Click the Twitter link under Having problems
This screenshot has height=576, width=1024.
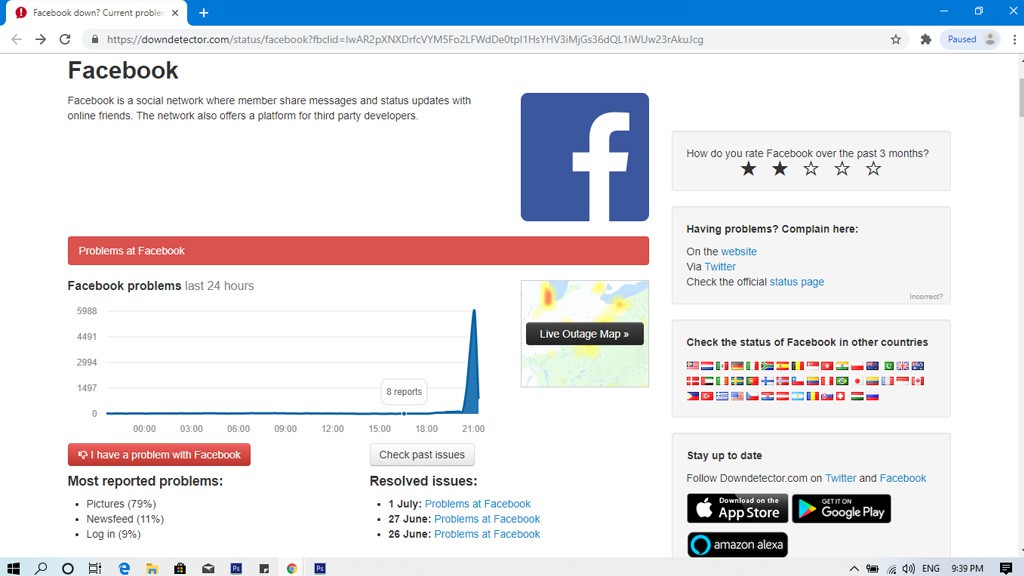pyautogui.click(x=720, y=266)
